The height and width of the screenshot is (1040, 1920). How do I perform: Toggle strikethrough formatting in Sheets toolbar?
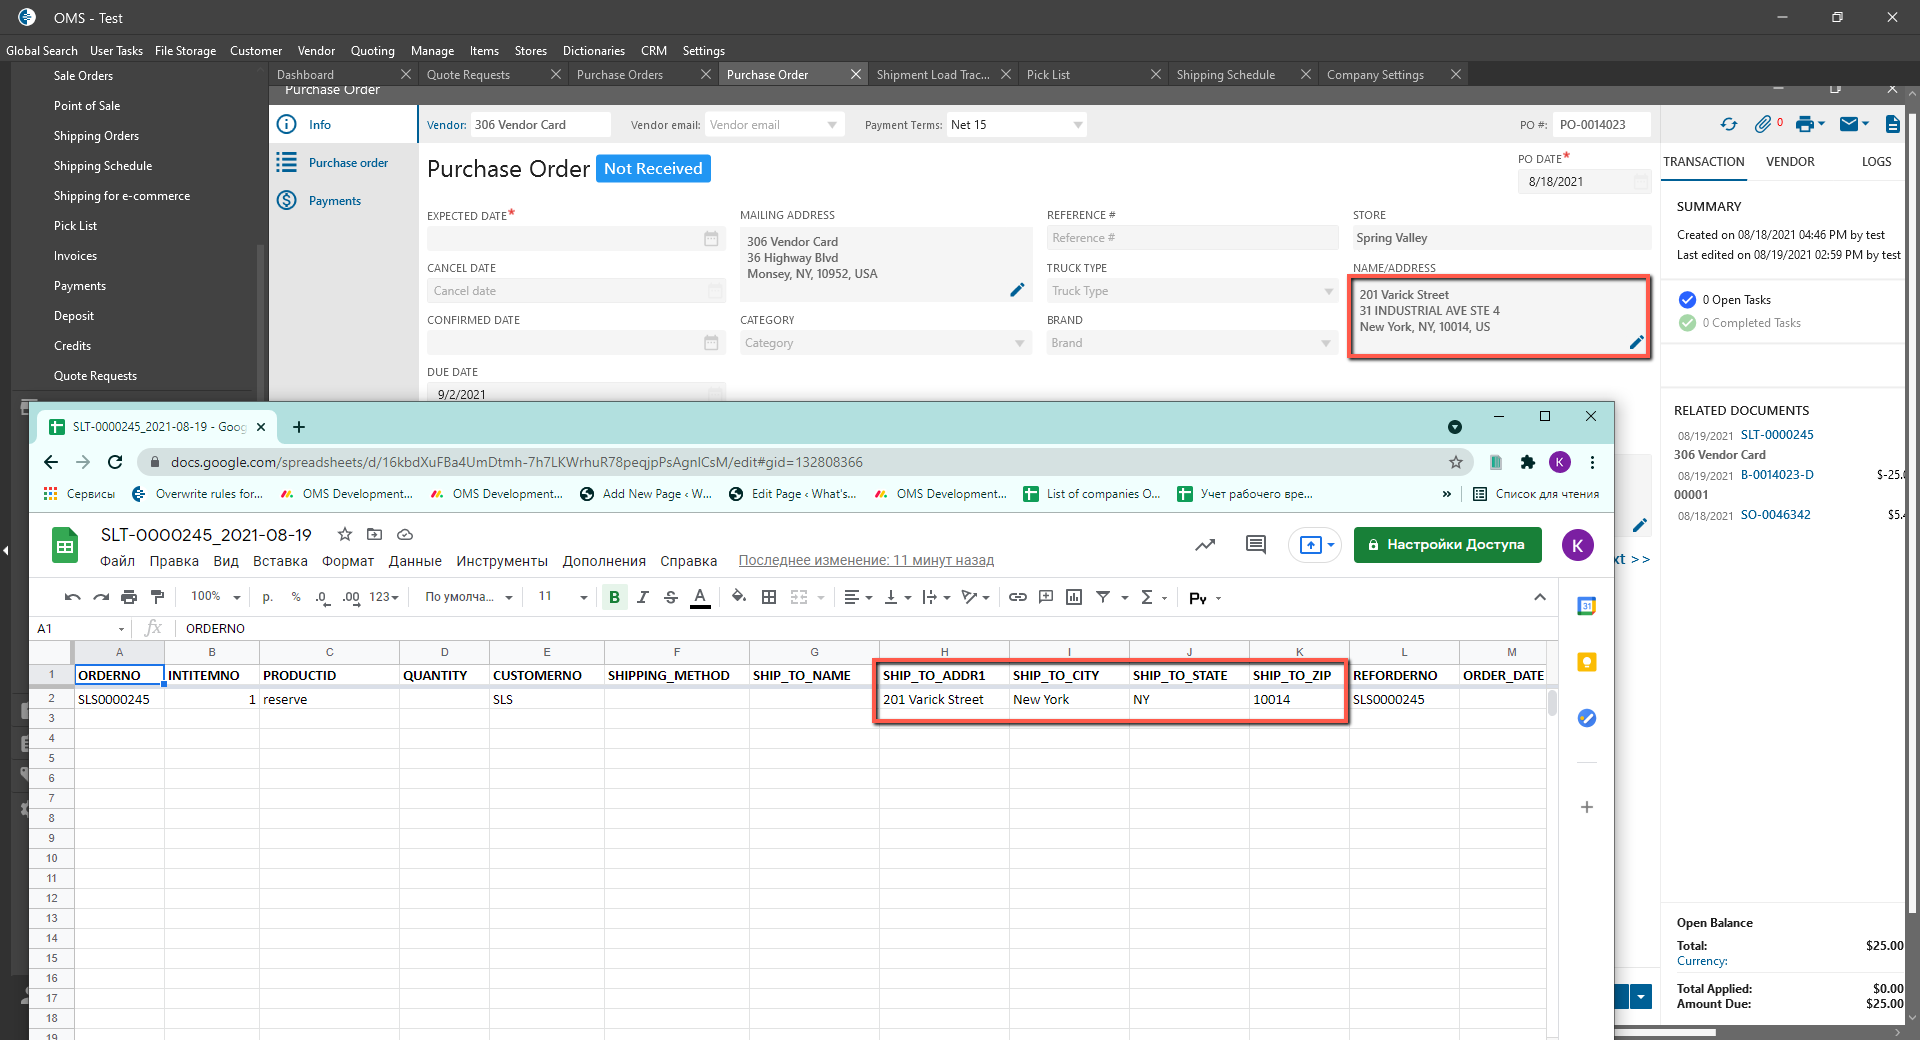[x=671, y=597]
